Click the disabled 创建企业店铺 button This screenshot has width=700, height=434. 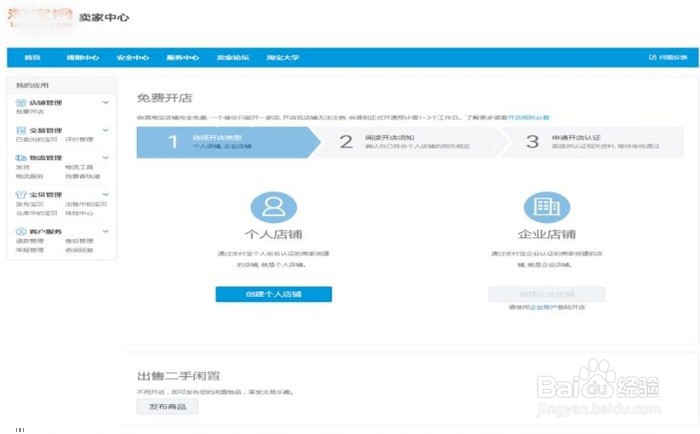point(547,294)
